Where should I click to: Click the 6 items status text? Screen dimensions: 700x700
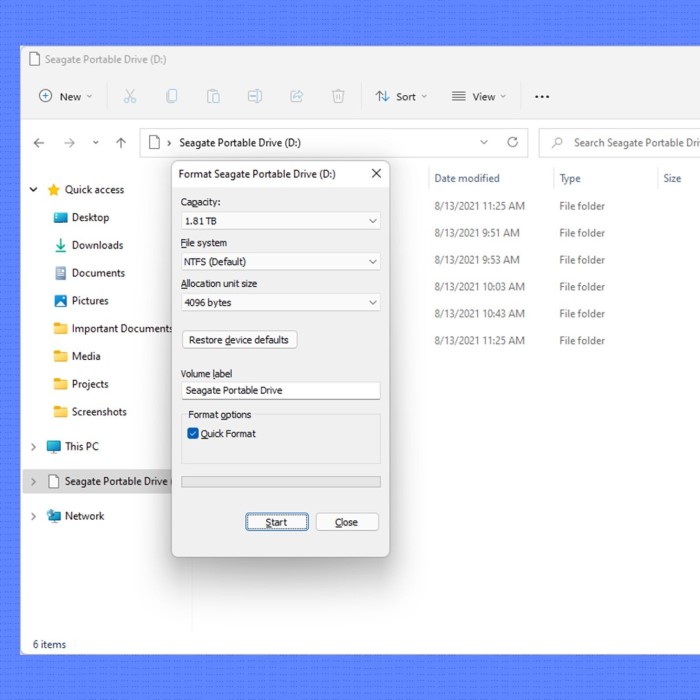click(50, 645)
